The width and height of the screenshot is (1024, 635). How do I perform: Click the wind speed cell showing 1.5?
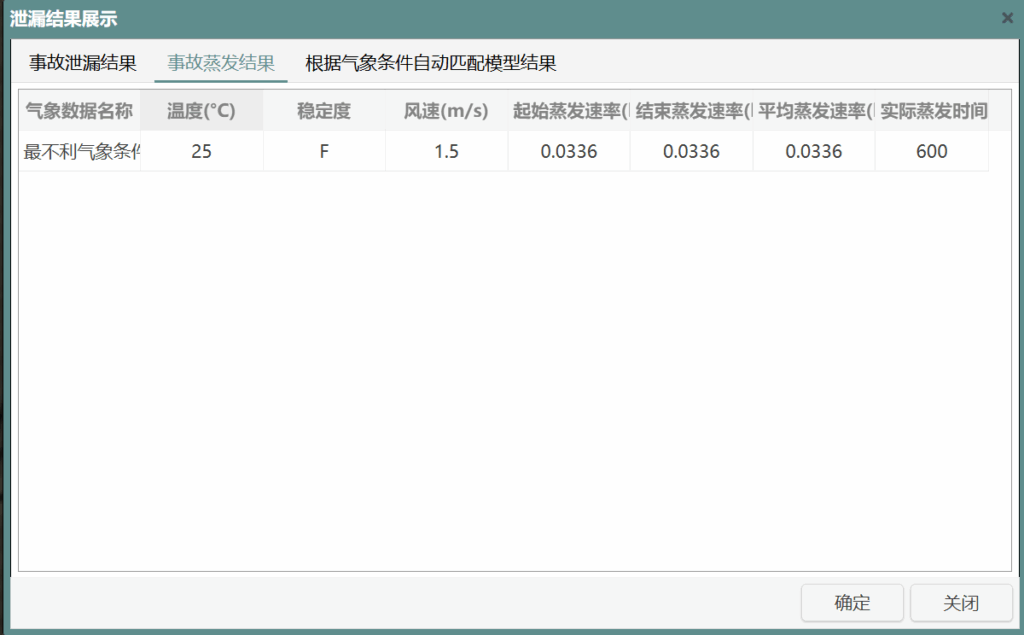(446, 152)
